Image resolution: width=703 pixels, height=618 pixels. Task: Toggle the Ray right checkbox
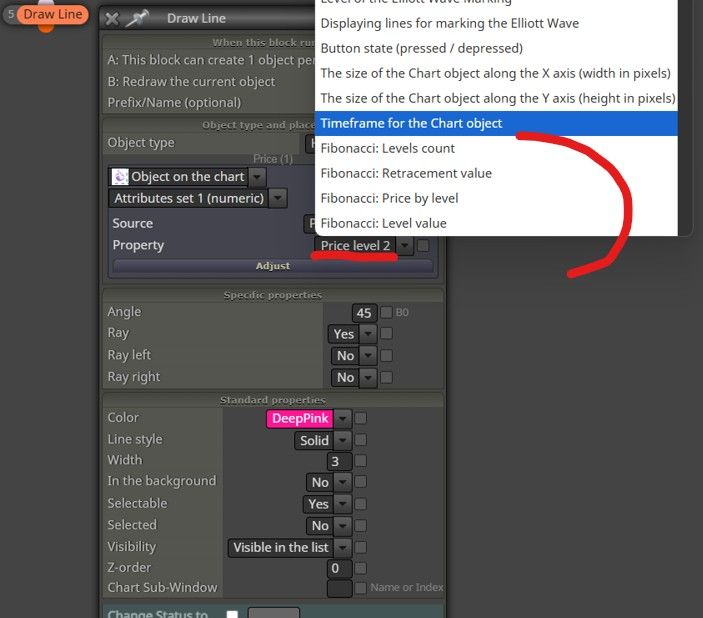pyautogui.click(x=386, y=377)
